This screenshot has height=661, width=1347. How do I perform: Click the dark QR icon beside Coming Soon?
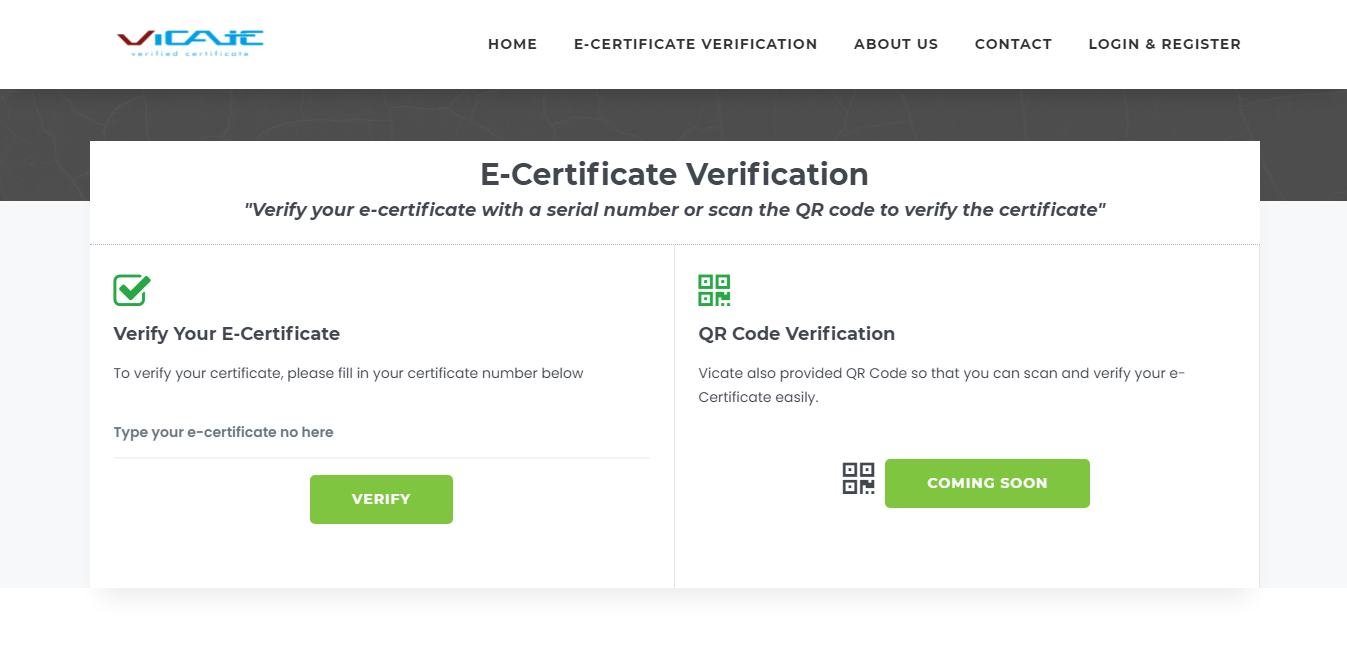[x=858, y=478]
